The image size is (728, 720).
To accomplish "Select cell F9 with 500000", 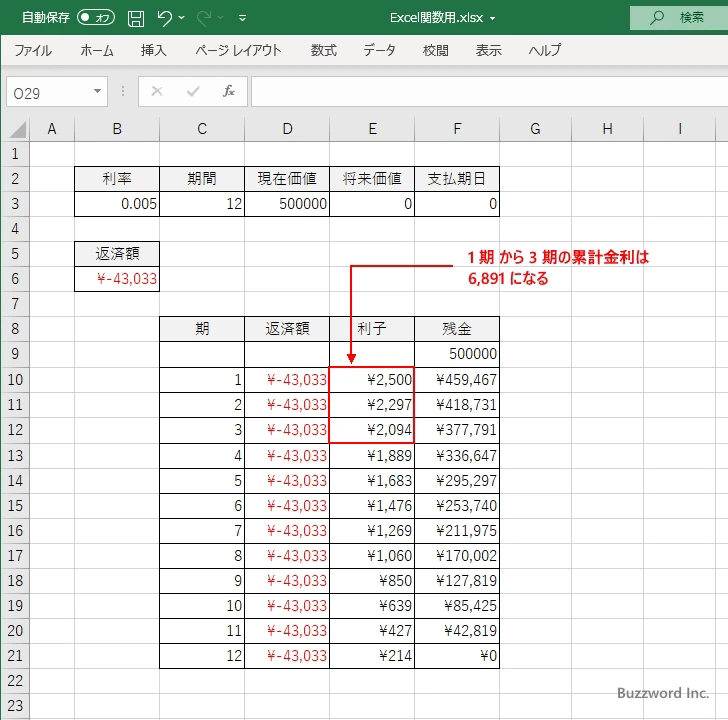I will click(x=457, y=354).
